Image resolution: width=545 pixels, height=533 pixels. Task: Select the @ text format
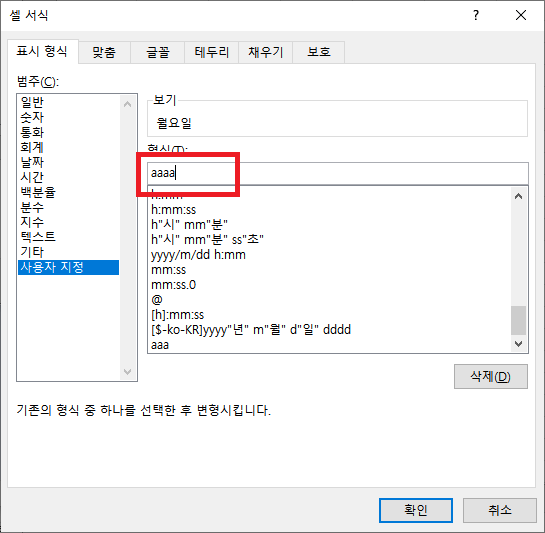click(330, 300)
